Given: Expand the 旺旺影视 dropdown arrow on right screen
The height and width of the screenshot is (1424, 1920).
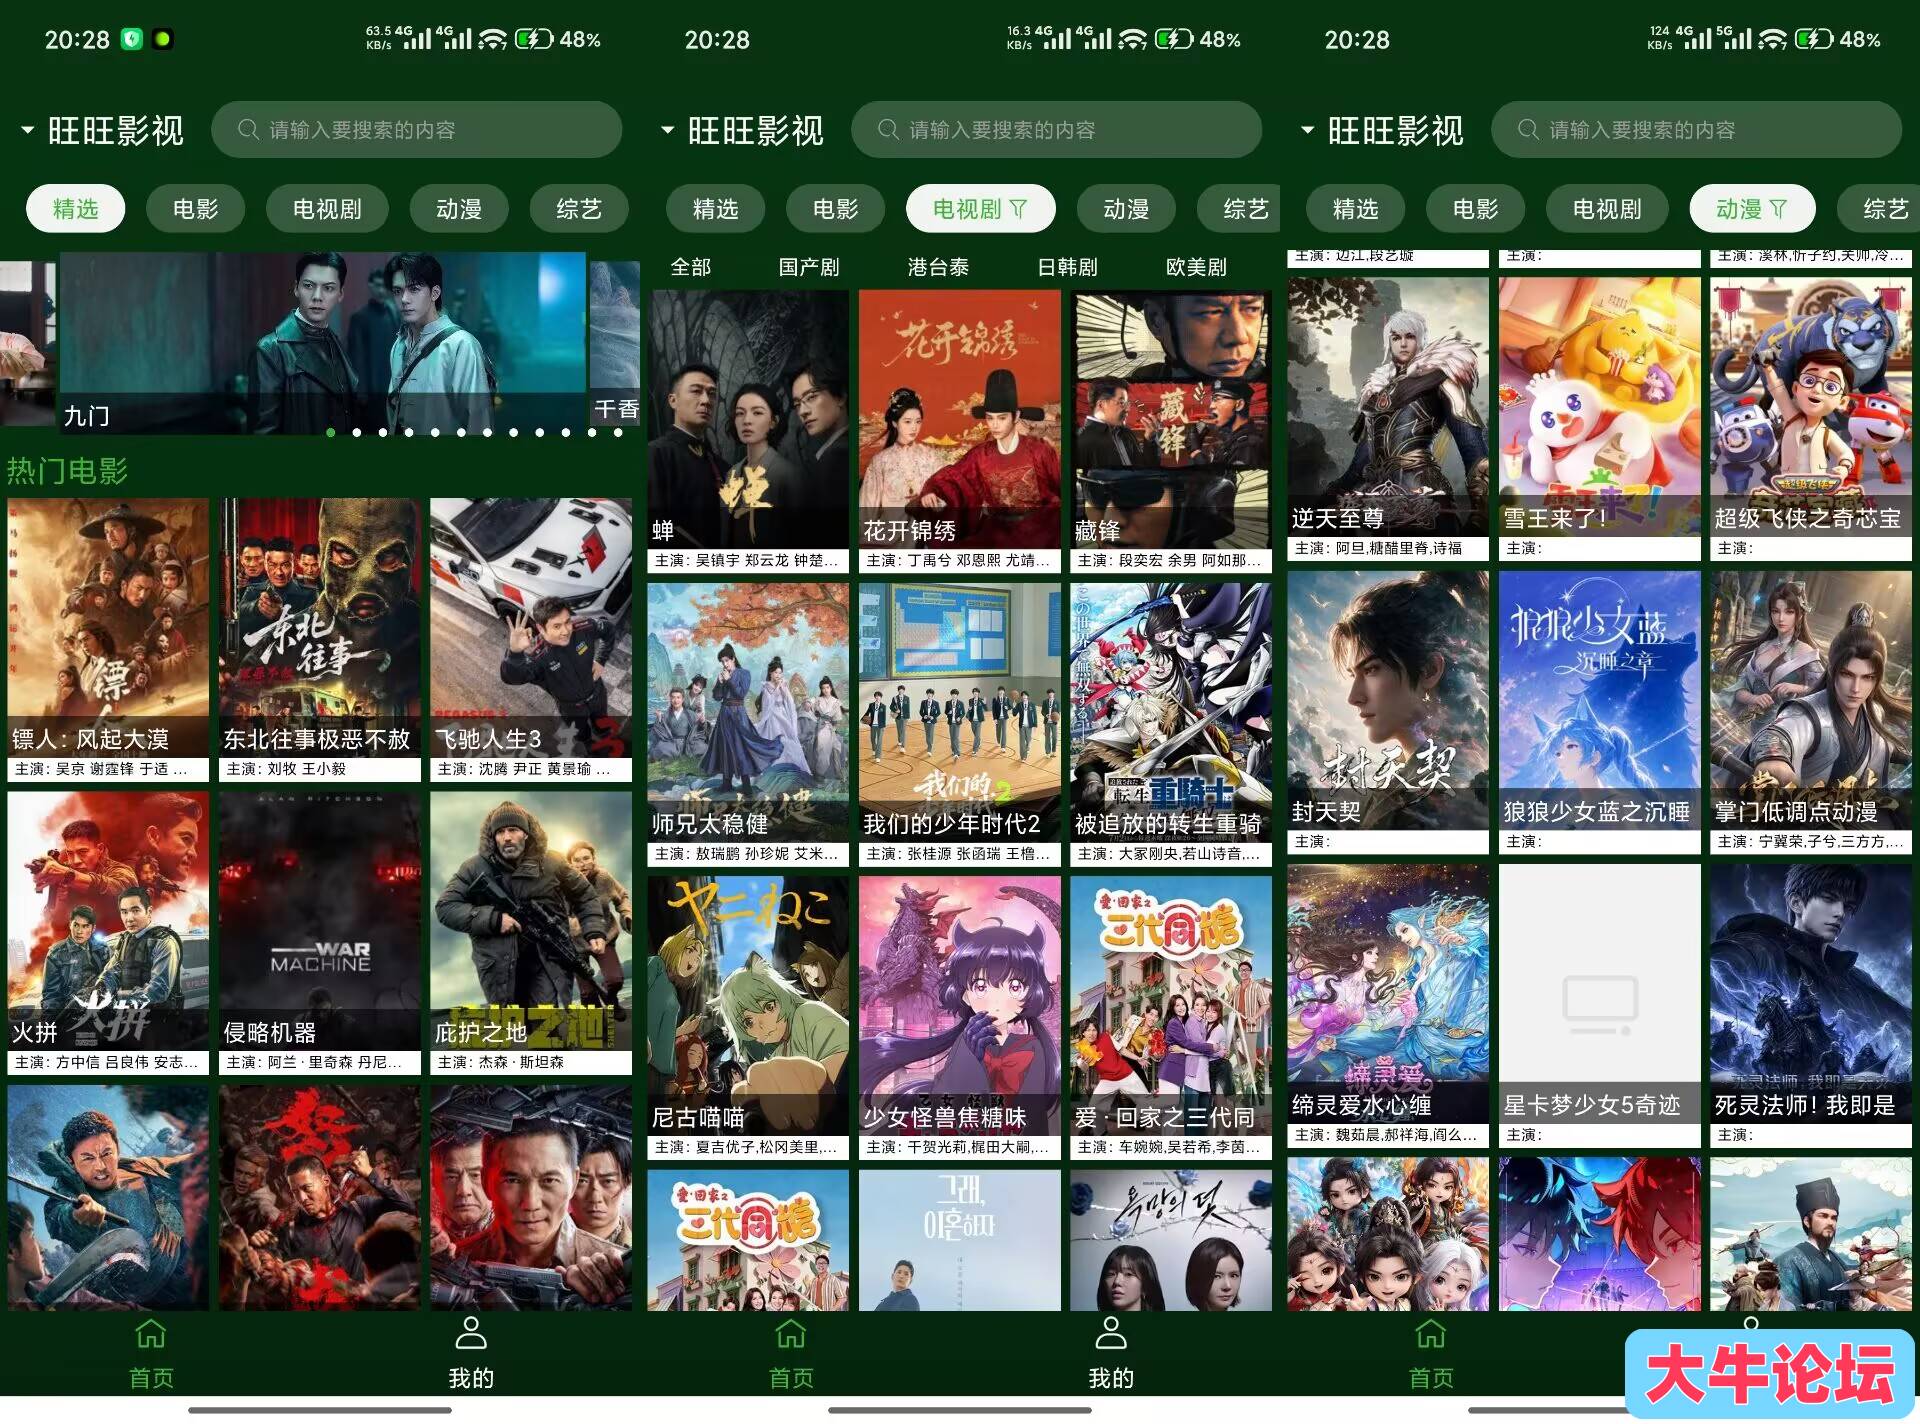Looking at the screenshot, I should (x=1308, y=130).
